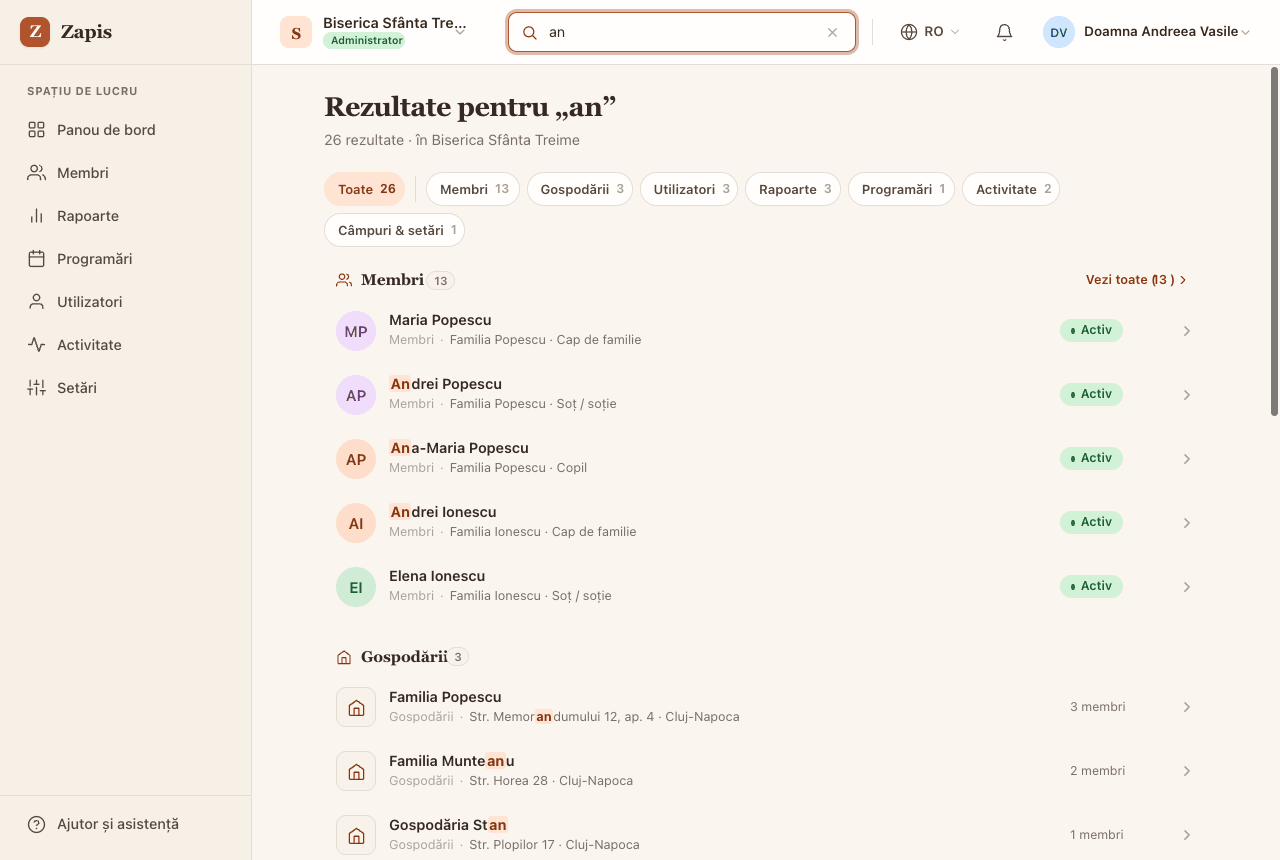The width and height of the screenshot is (1280, 860).
Task: Focus the search field containing "an"
Action: coord(682,32)
